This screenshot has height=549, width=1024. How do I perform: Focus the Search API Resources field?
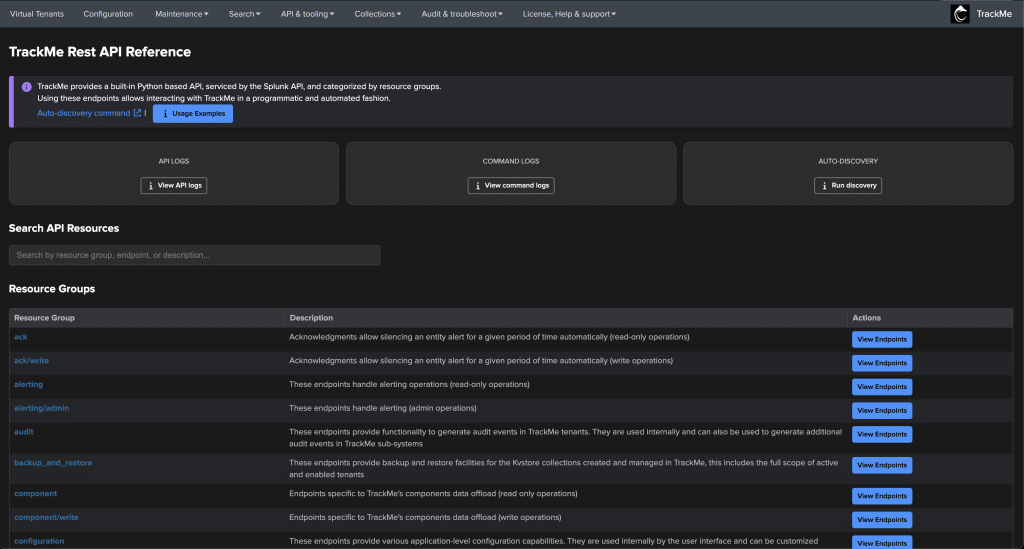195,255
